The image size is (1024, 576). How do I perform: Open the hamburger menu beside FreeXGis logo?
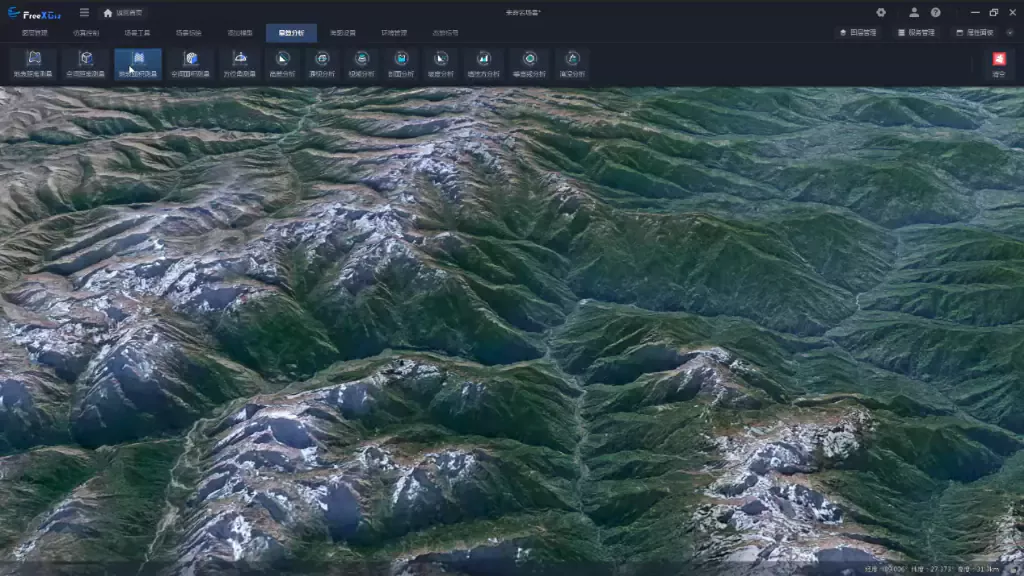tap(84, 13)
